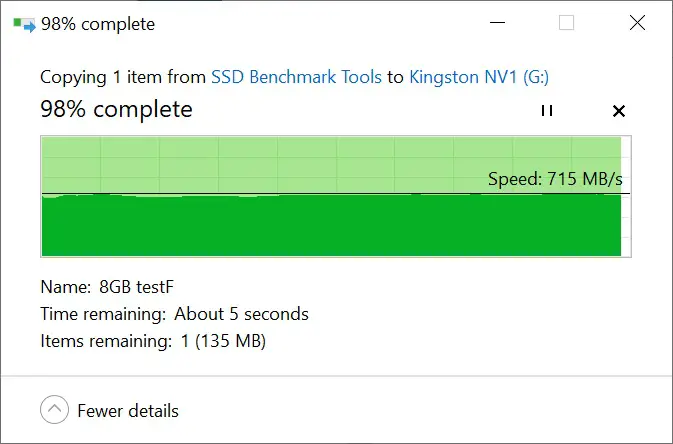Close the copy dialog window
This screenshot has height=444, width=673.
click(637, 23)
